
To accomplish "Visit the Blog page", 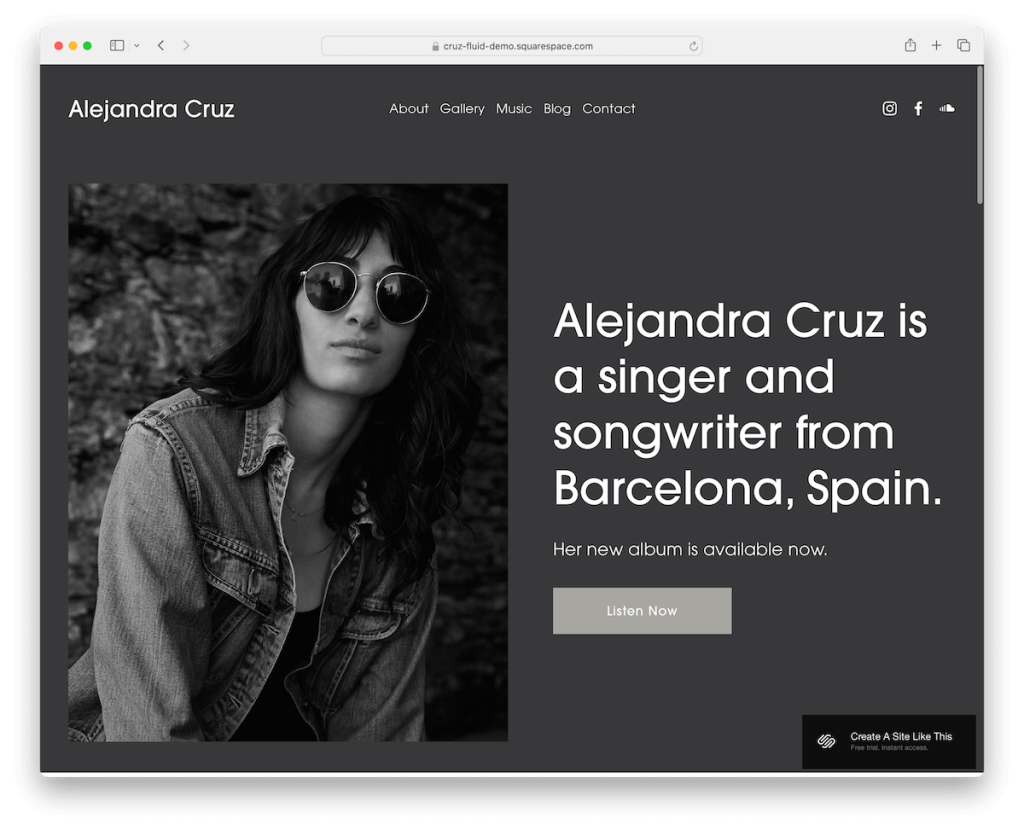I will click(557, 108).
